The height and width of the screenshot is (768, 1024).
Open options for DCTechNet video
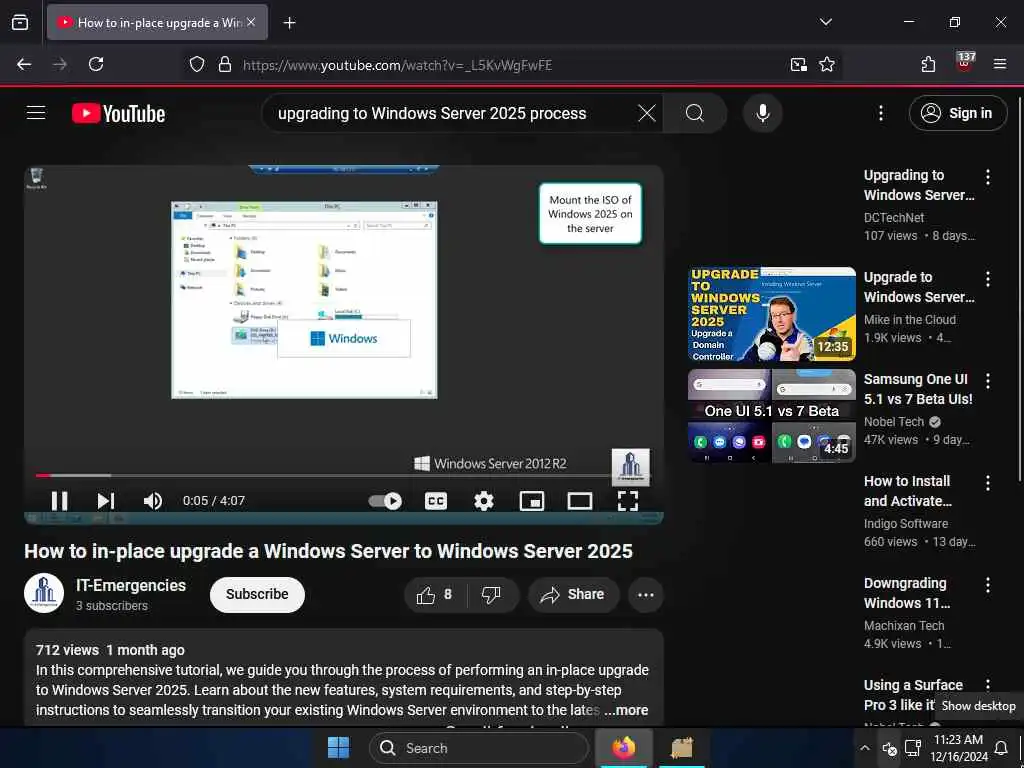[x=987, y=176]
